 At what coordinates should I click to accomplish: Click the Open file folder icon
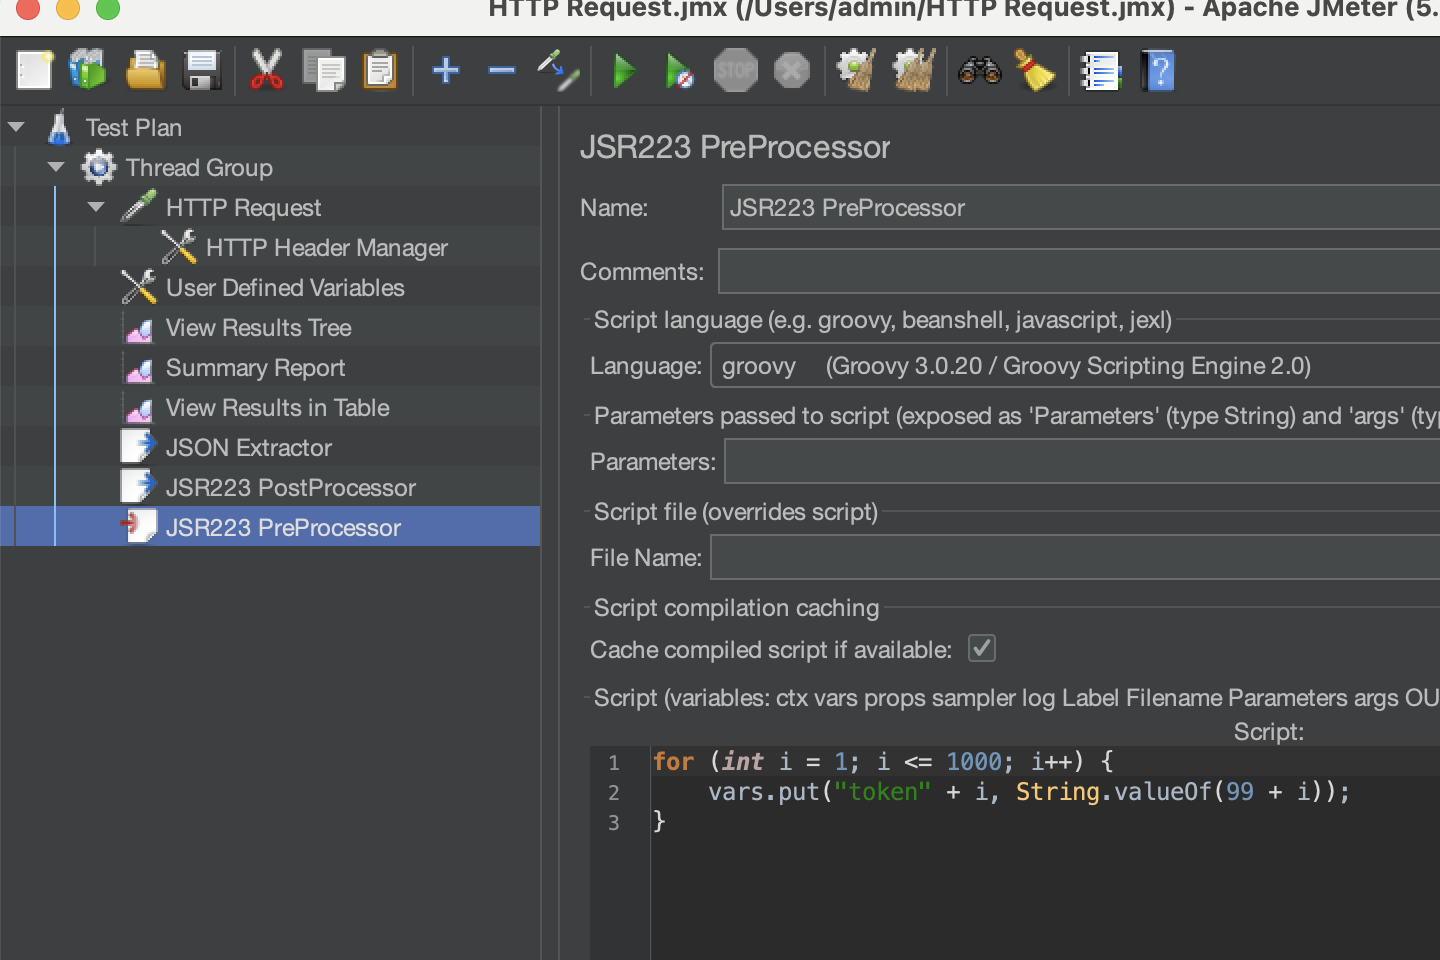[x=146, y=71]
